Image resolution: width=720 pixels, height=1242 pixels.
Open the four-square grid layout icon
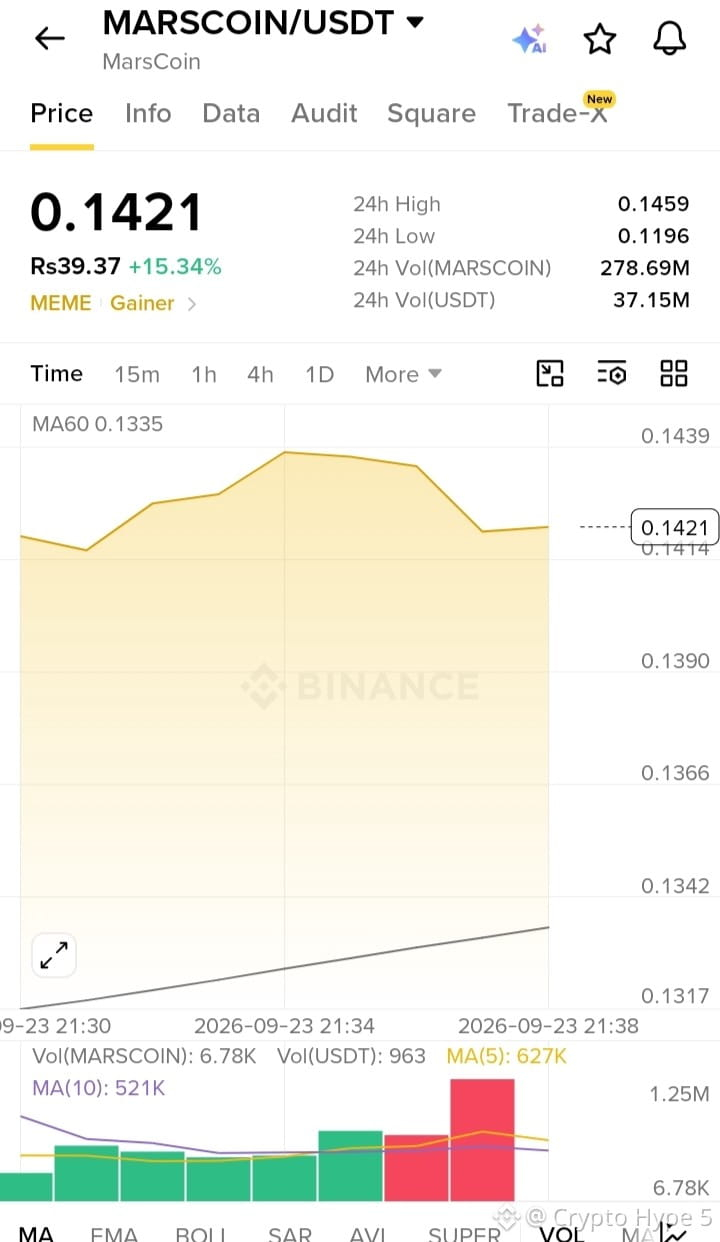point(674,374)
